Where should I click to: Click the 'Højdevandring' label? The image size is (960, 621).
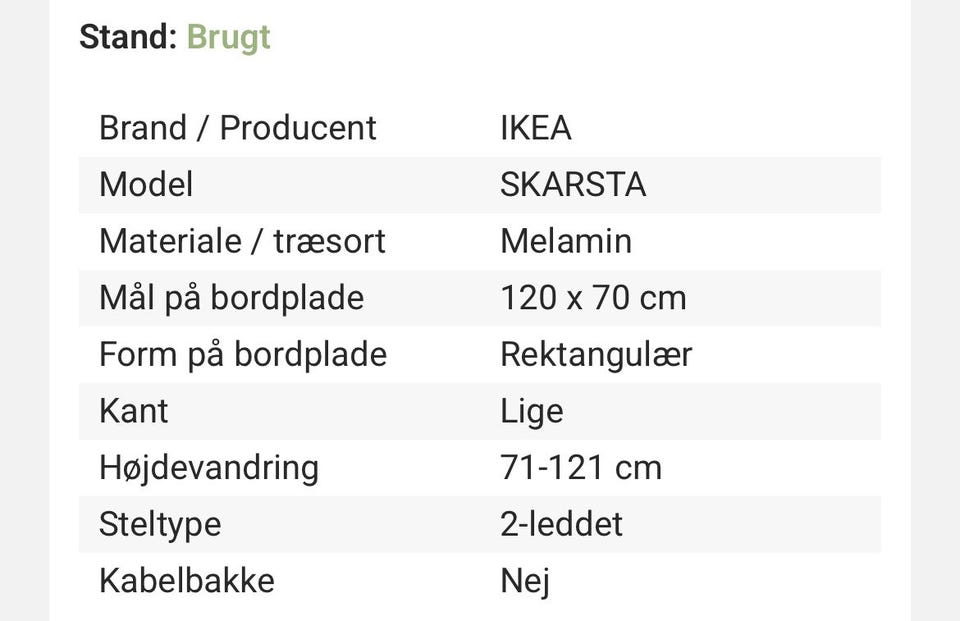pyautogui.click(x=209, y=467)
